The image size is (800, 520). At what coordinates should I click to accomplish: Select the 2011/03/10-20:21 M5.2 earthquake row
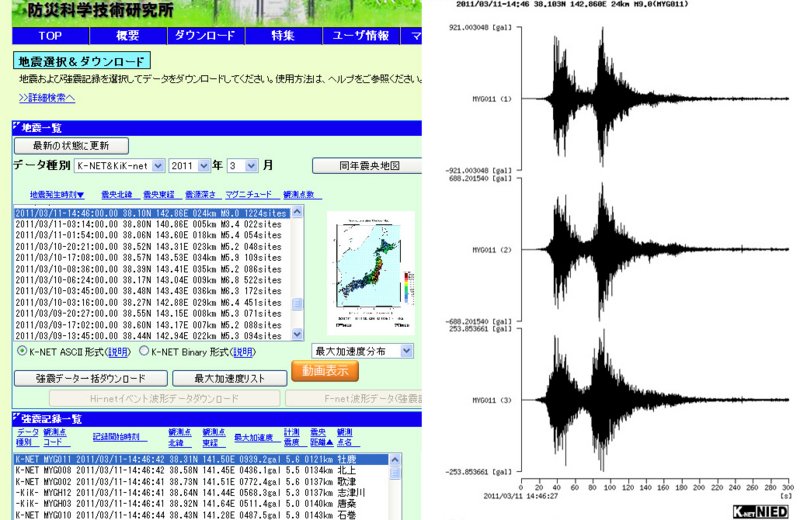click(152, 247)
